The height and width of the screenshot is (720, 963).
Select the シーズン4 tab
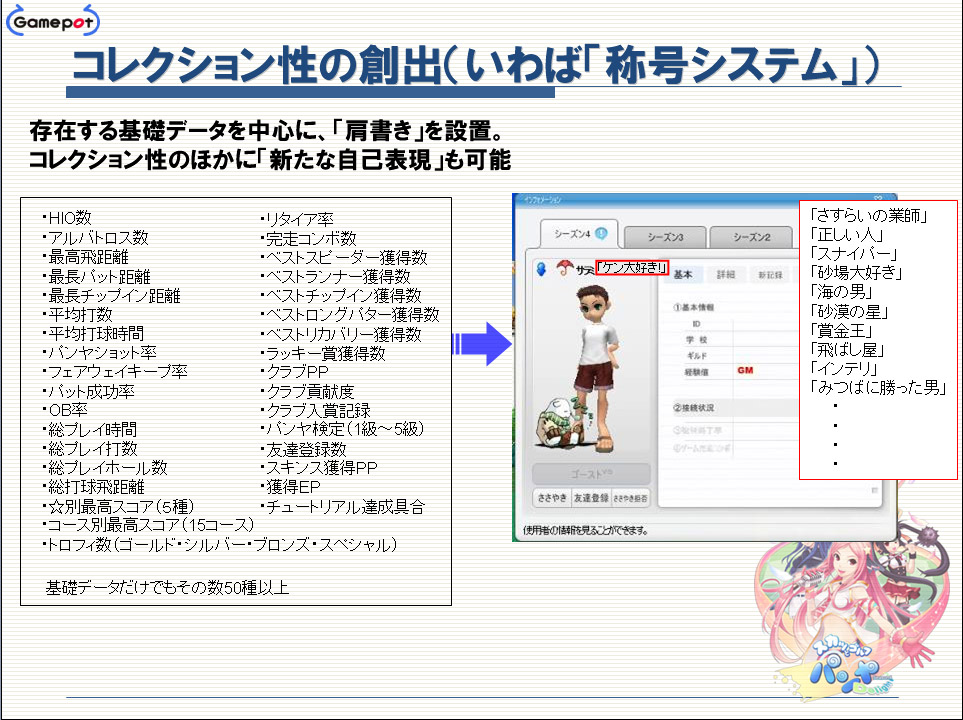(x=573, y=234)
